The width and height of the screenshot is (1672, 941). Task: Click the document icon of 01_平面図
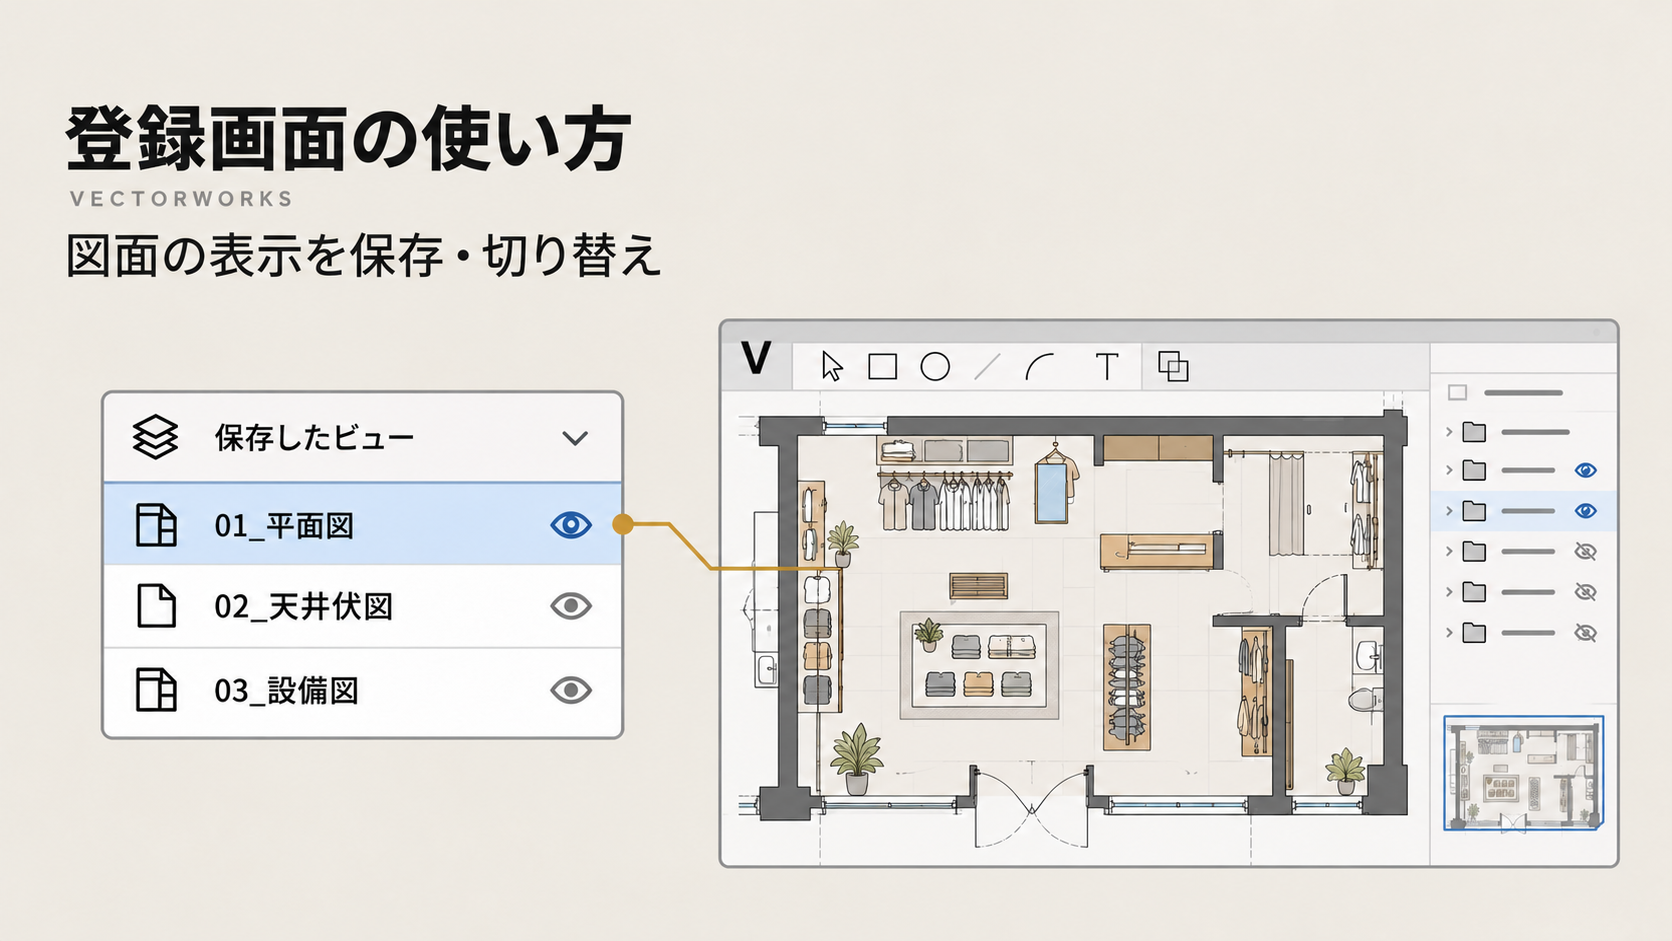[x=156, y=525]
